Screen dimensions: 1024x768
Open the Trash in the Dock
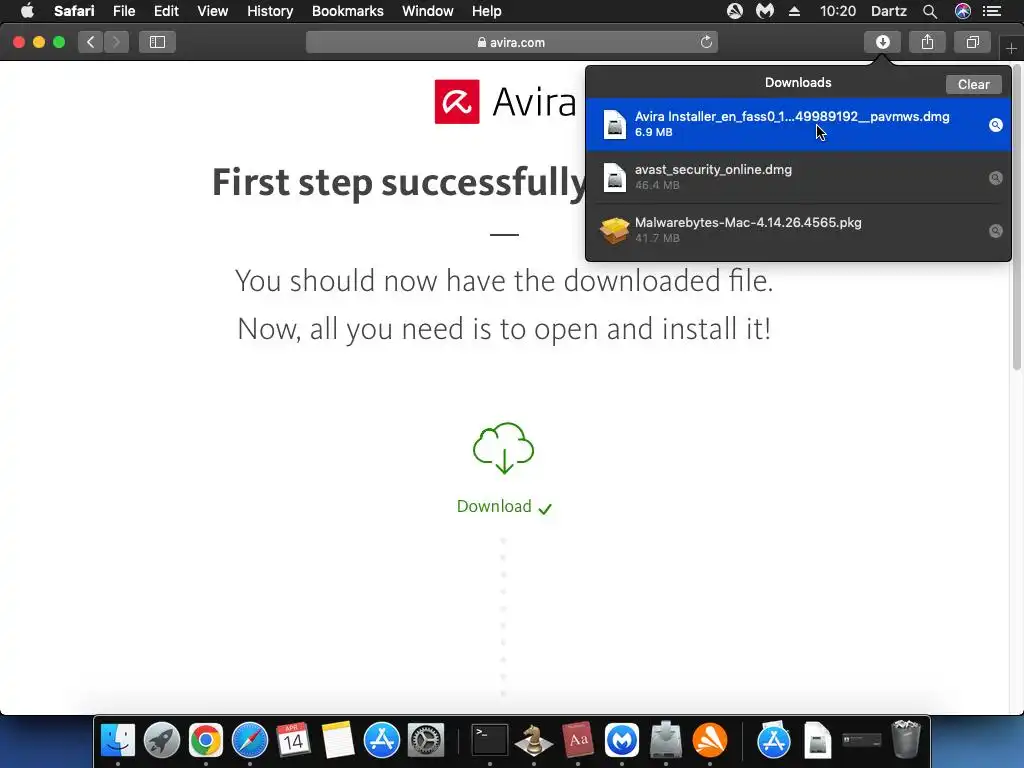pyautogui.click(x=906, y=740)
